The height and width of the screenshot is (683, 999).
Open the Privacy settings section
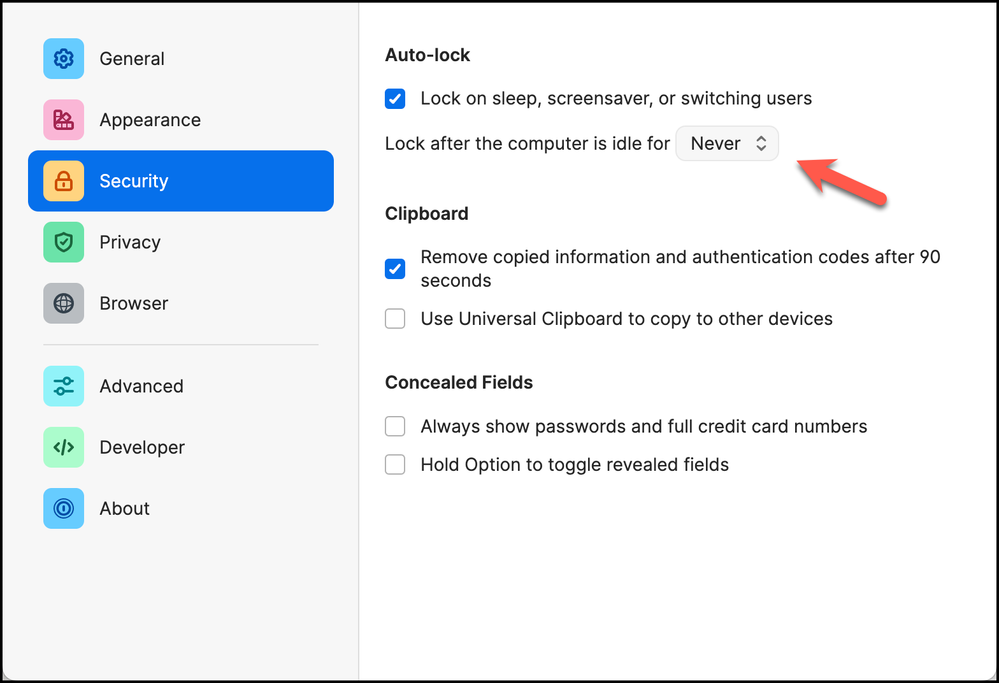click(x=130, y=242)
